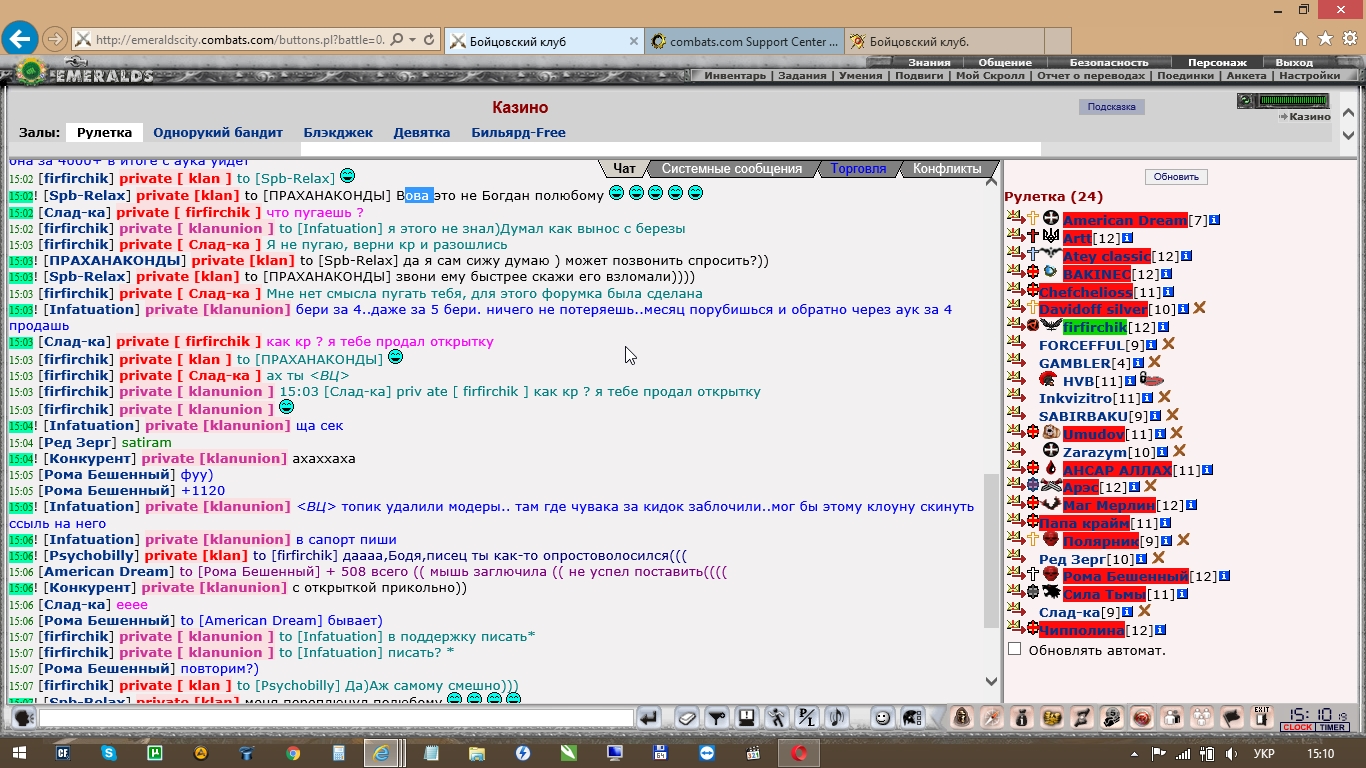The image size is (1366, 768).
Task: Click the green health bar indicator
Action: point(1293,101)
